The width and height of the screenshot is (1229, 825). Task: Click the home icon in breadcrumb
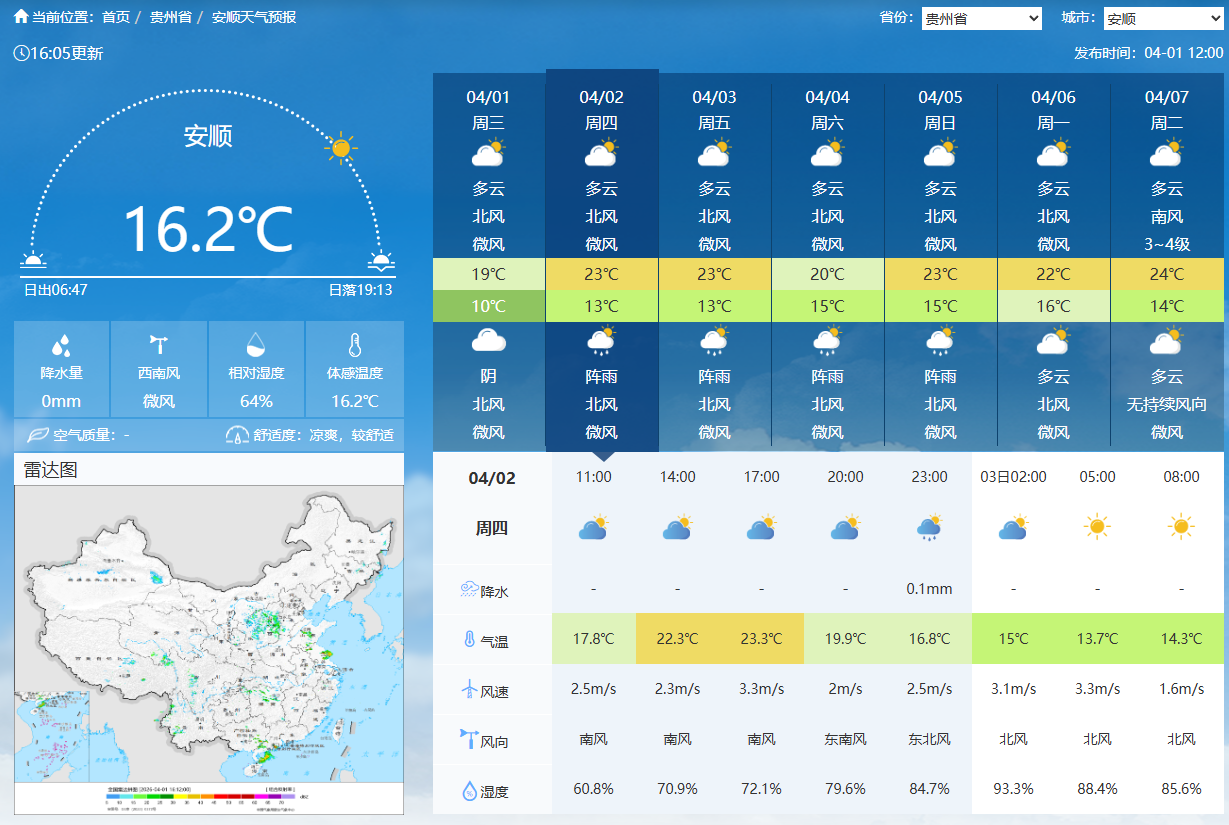pos(21,17)
